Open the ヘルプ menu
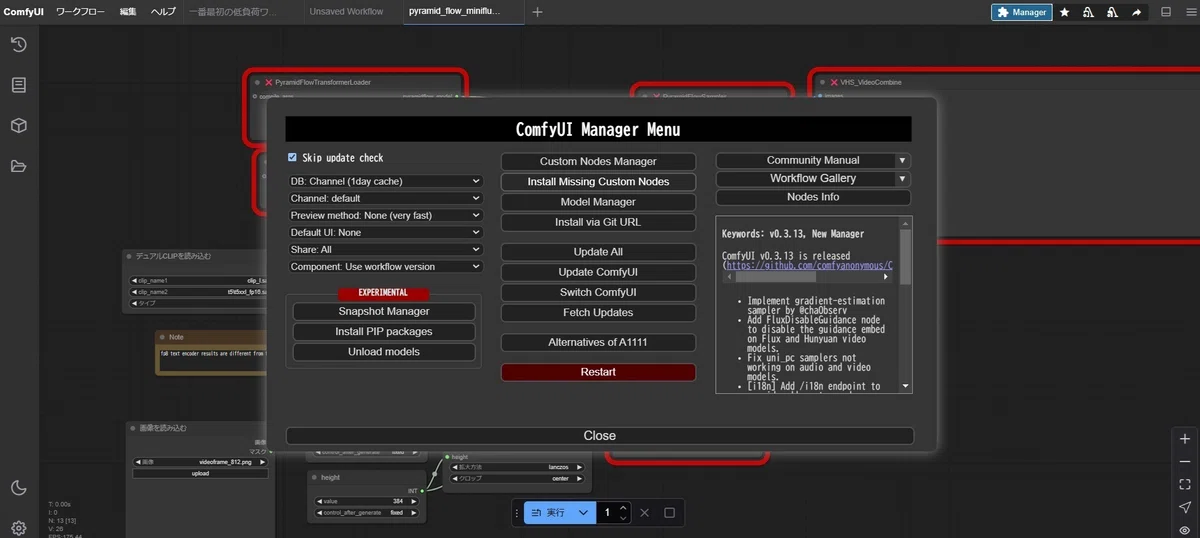This screenshot has width=1200, height=538. pos(163,12)
